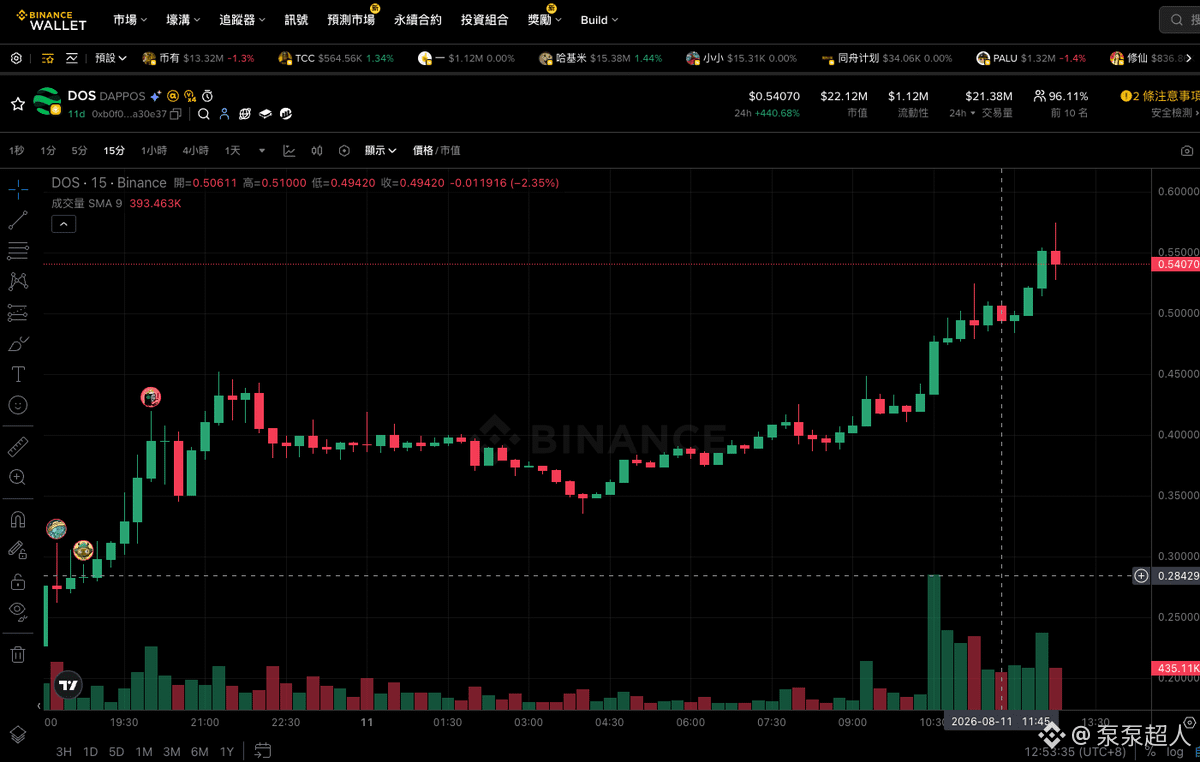Add DOS to favorites with star
The width and height of the screenshot is (1200, 762).
pyautogui.click(x=18, y=104)
